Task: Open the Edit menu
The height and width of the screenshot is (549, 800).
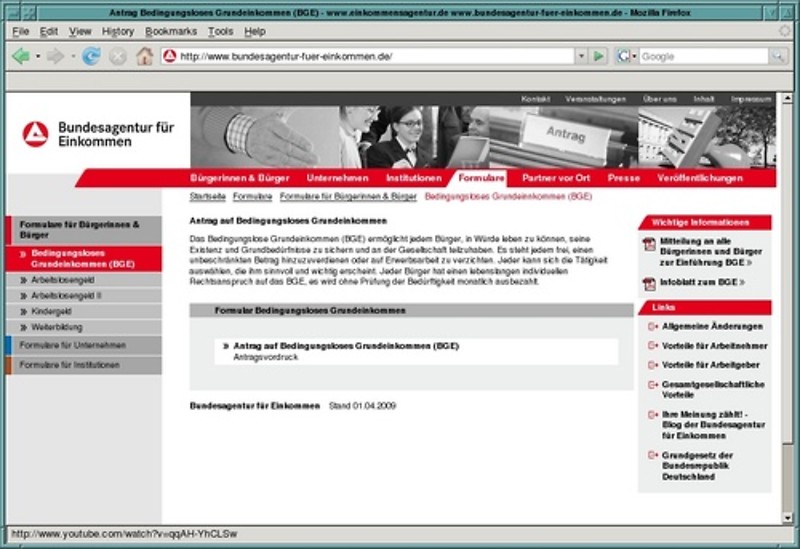Action: click(x=48, y=32)
